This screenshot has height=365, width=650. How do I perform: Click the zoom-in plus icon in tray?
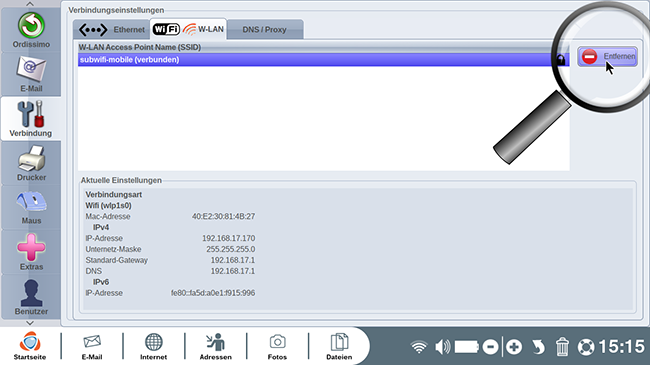(x=514, y=347)
